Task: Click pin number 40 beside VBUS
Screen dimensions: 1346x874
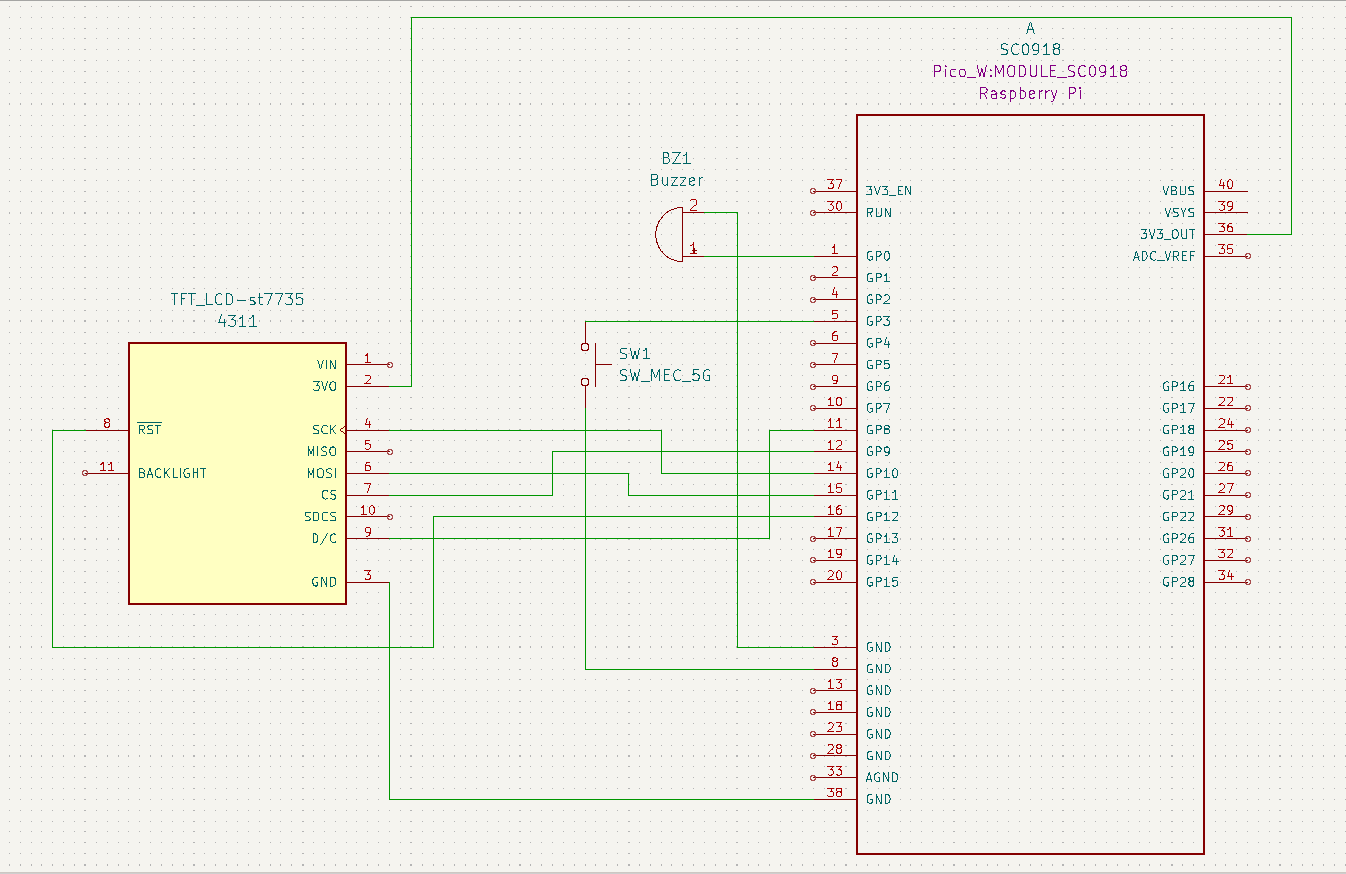Action: [x=1226, y=184]
